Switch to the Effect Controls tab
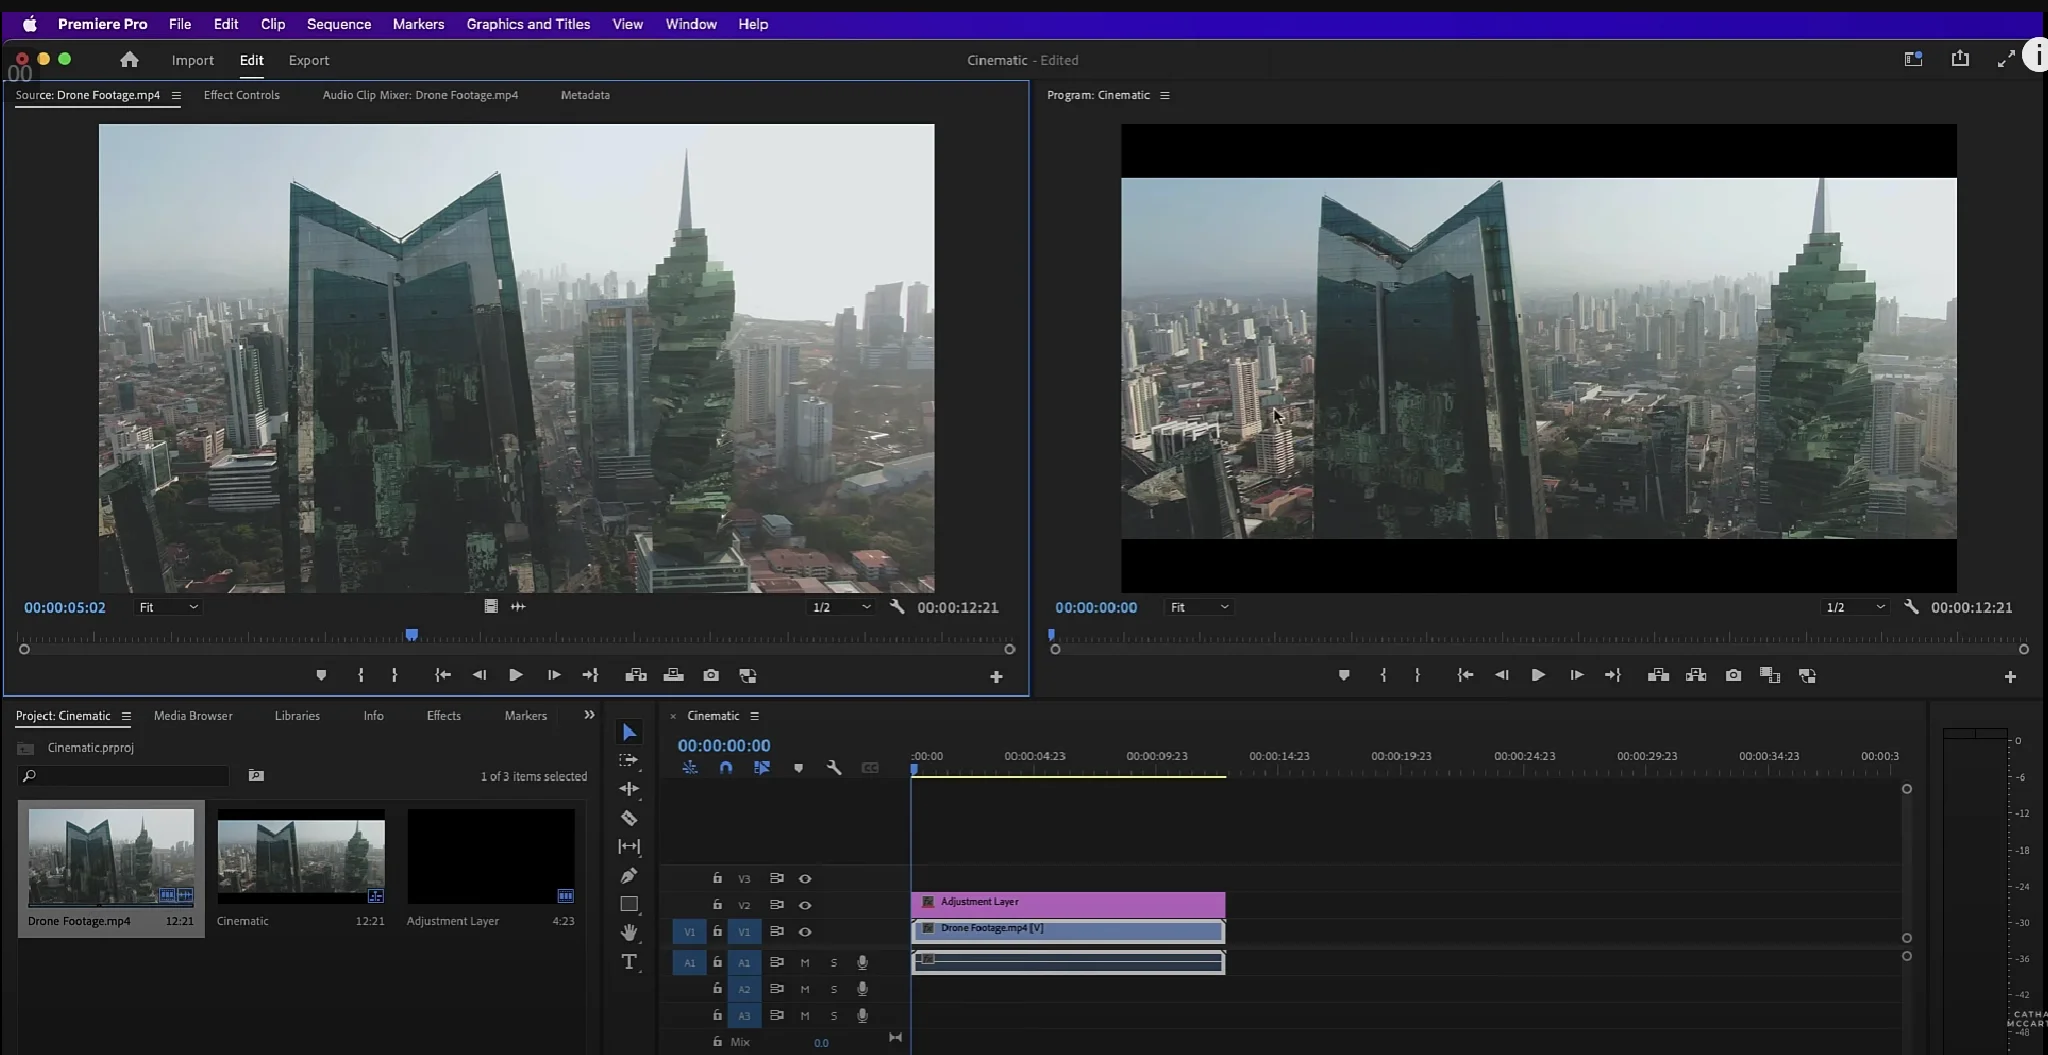 [x=241, y=95]
